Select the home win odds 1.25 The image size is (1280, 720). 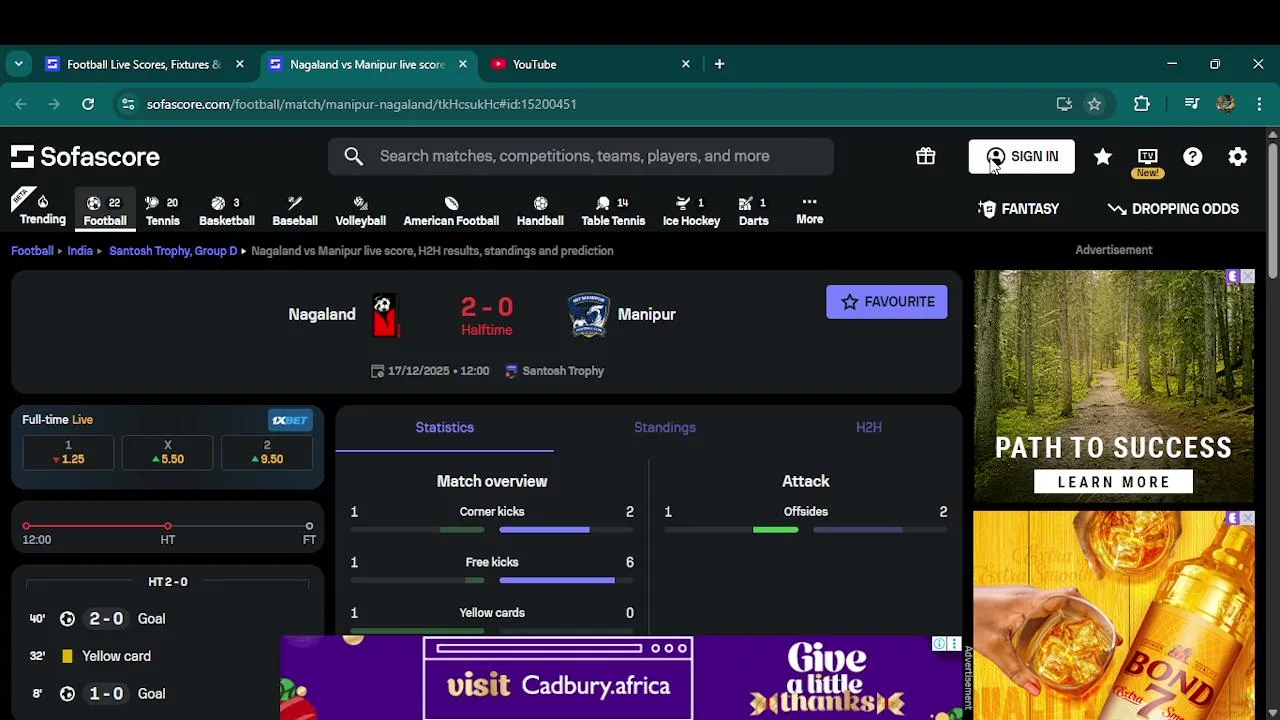pyautogui.click(x=68, y=453)
